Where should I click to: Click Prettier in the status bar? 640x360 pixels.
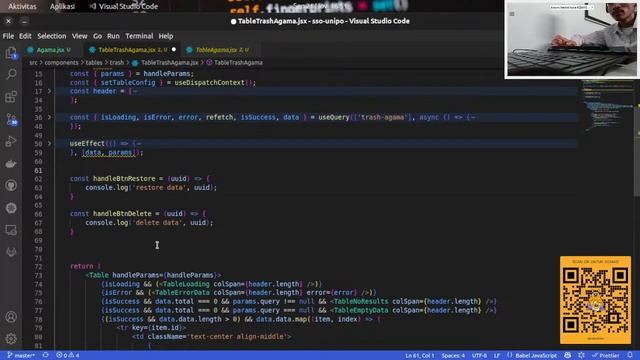(606, 355)
